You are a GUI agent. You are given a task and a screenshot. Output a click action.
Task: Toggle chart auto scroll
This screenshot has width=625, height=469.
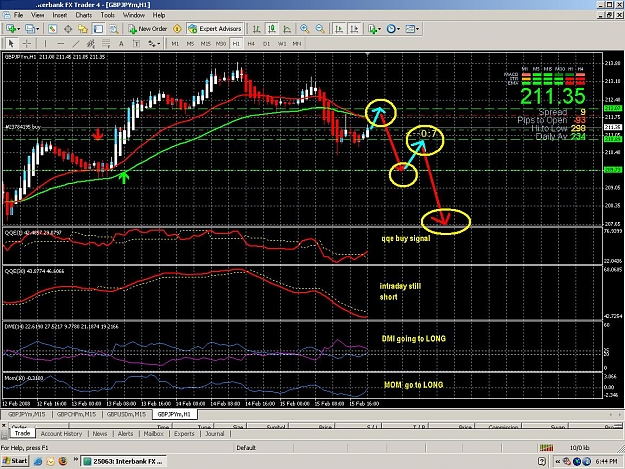click(x=339, y=29)
